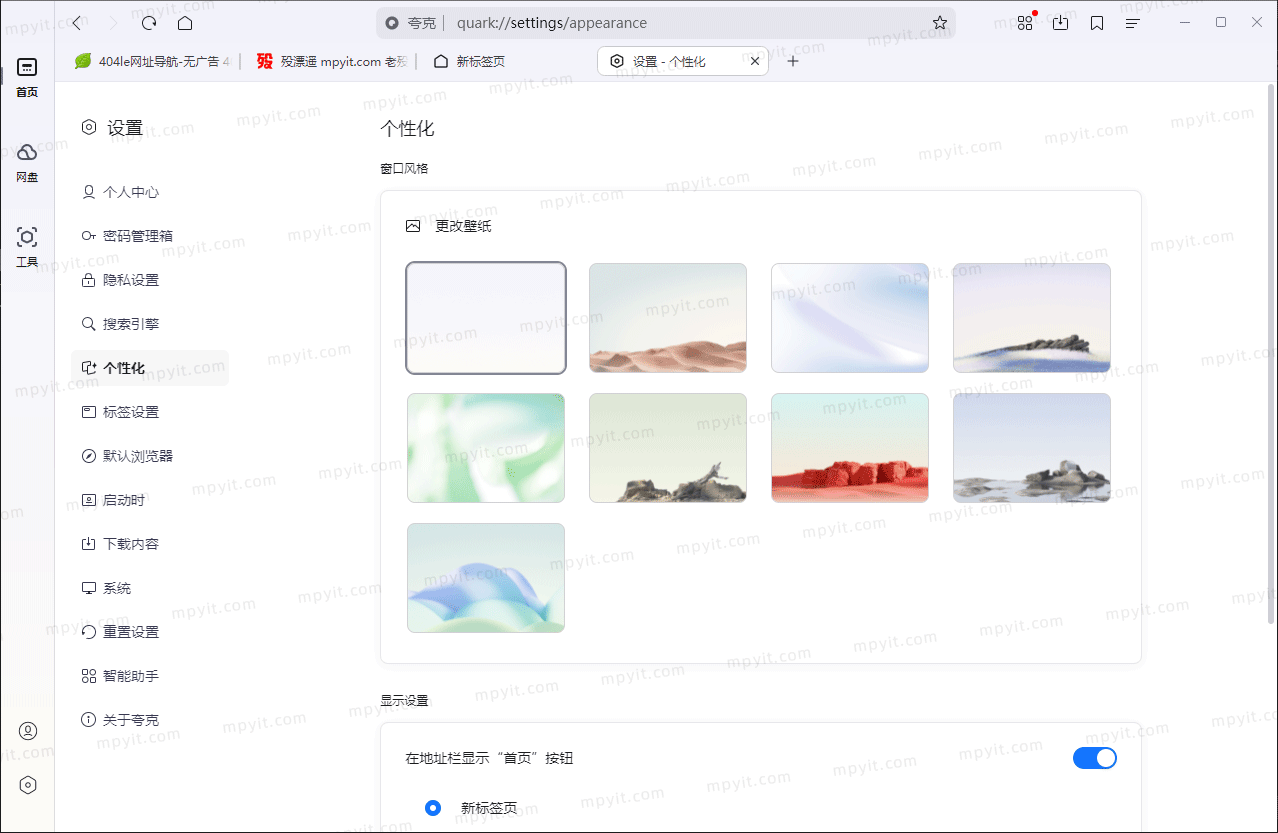Open a new tab with the plus button

[x=793, y=60]
